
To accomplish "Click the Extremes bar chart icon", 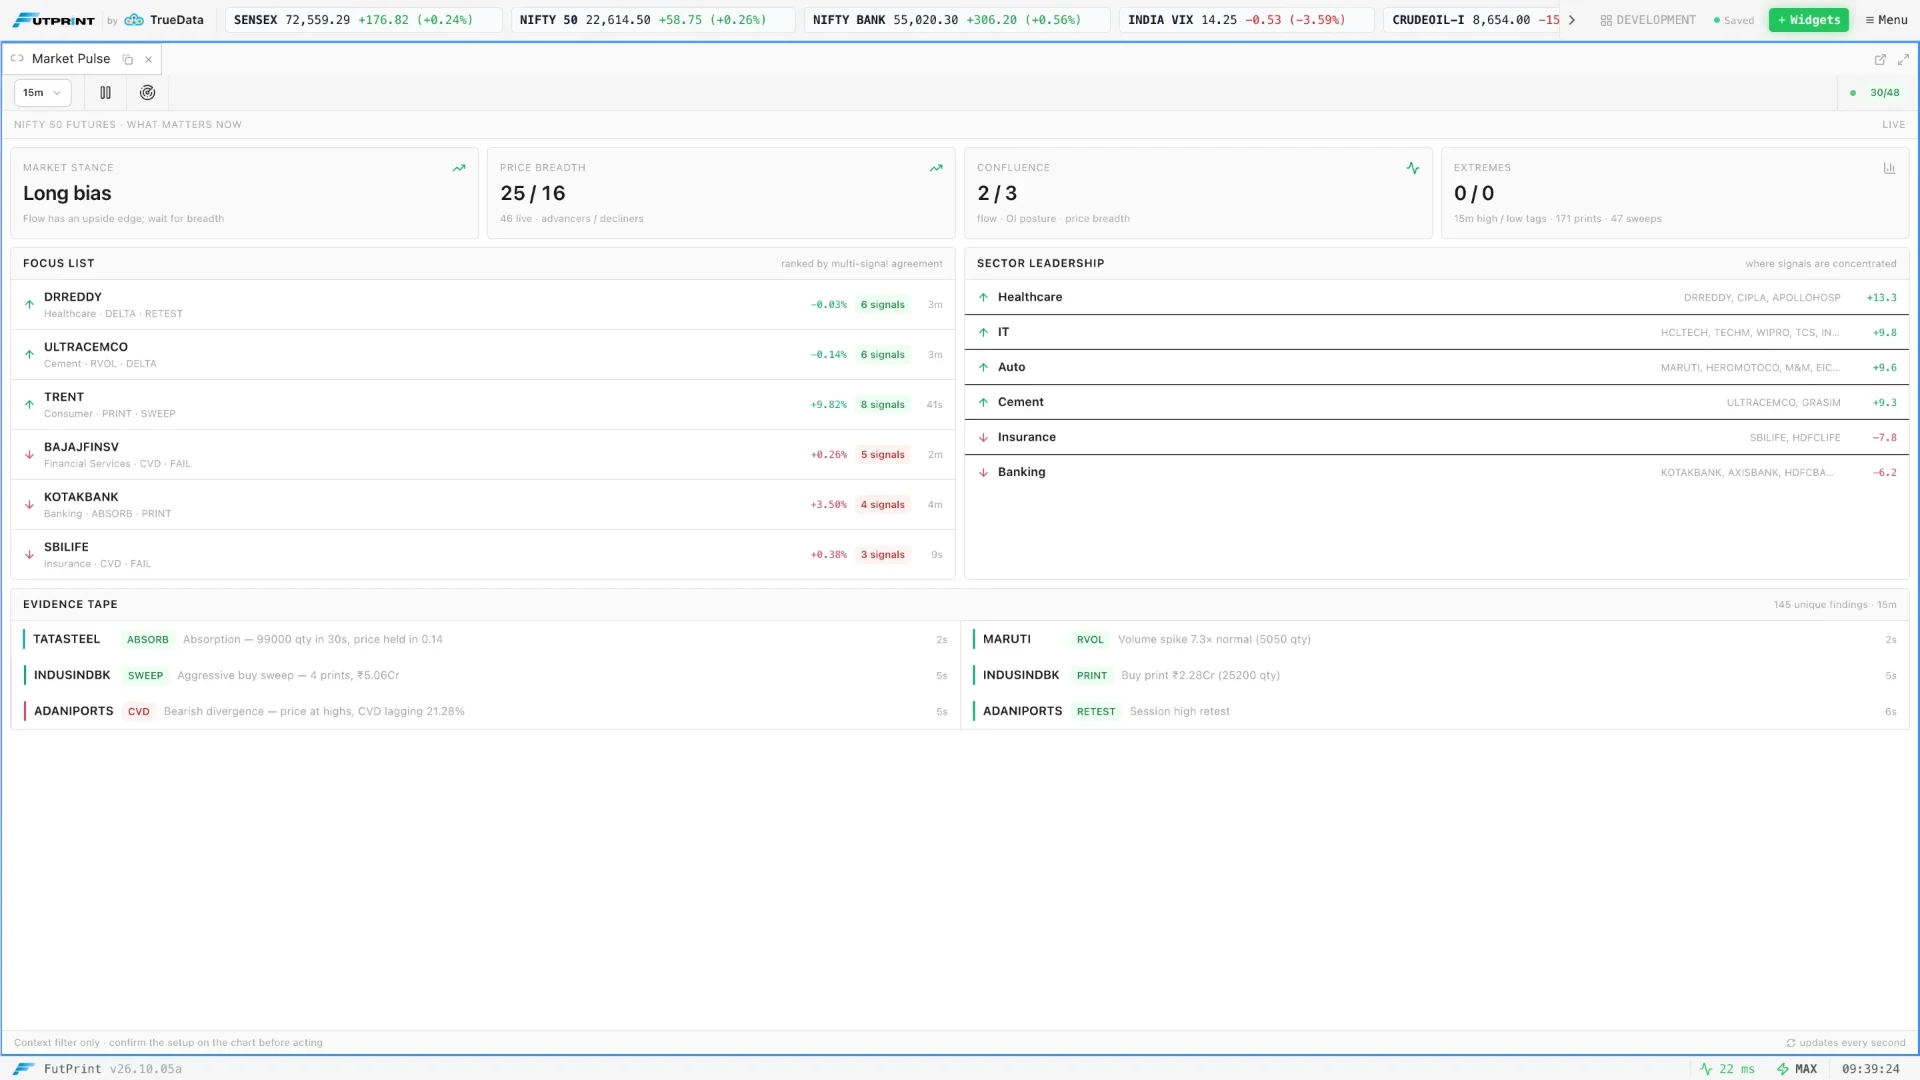I will click(1889, 168).
